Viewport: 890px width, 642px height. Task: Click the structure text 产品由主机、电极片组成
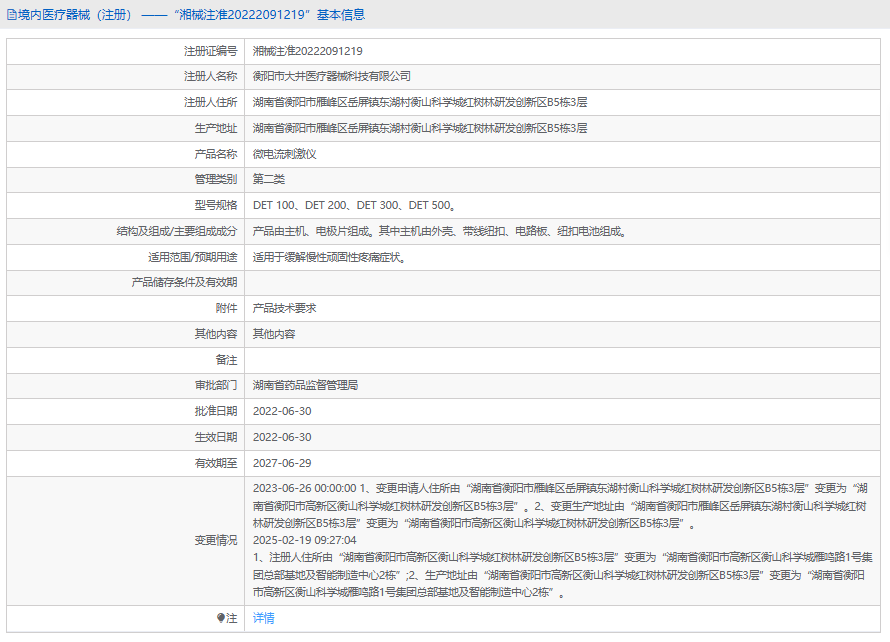pos(439,231)
